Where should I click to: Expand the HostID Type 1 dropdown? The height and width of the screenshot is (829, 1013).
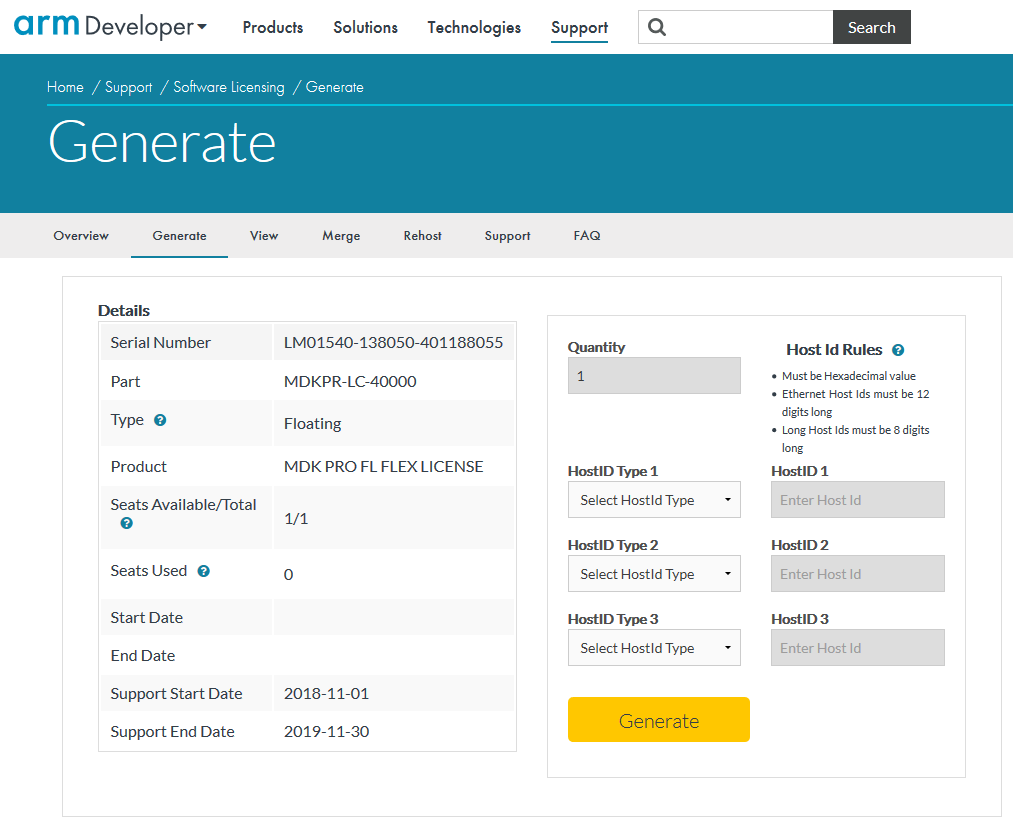tap(654, 499)
